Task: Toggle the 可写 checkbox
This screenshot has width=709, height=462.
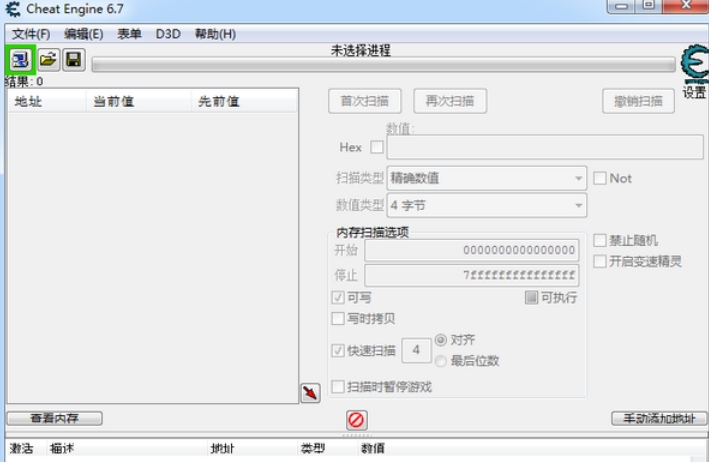Action: click(x=338, y=297)
